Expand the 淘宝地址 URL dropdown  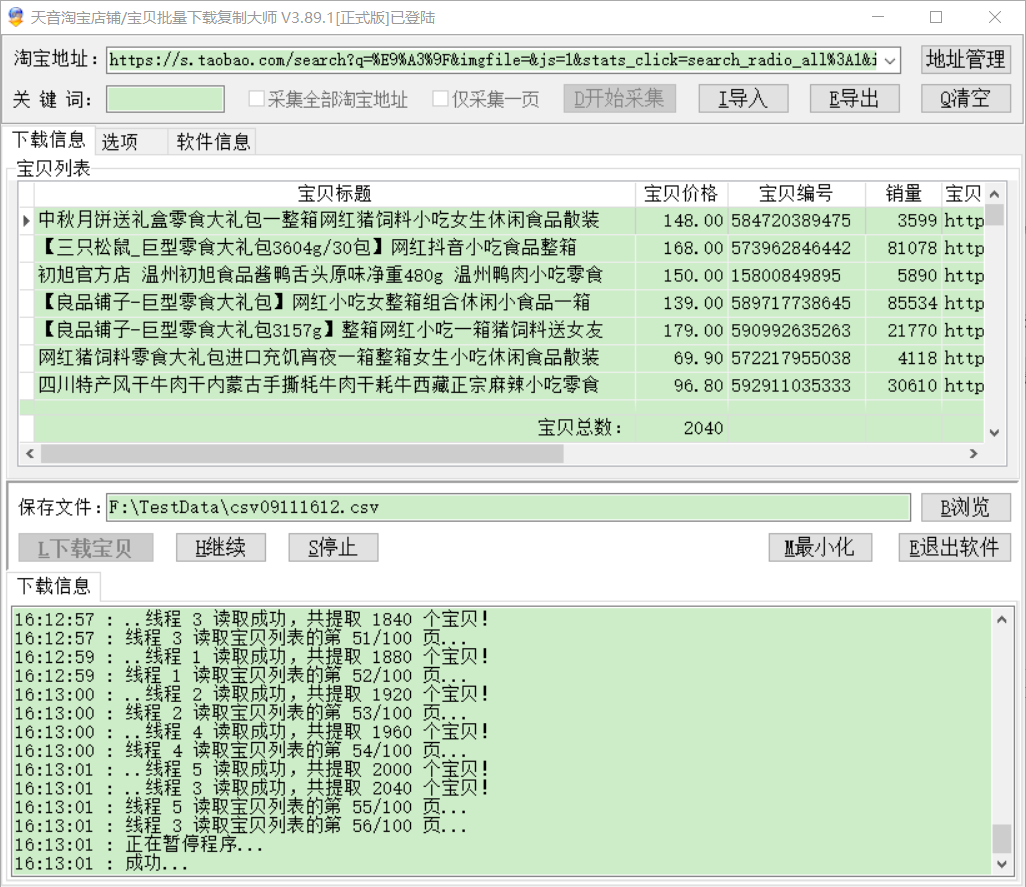pyautogui.click(x=890, y=60)
